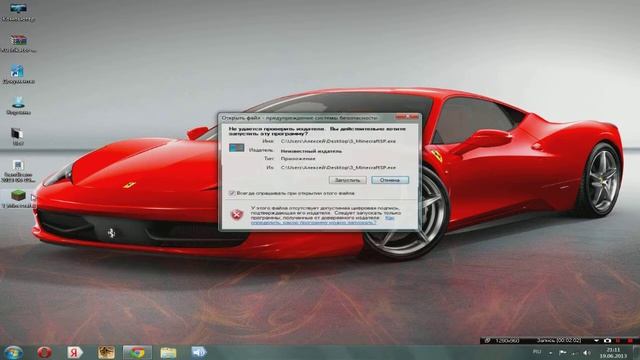Select the black-and-white desktop icon below the Recycle Bin

[18, 137]
